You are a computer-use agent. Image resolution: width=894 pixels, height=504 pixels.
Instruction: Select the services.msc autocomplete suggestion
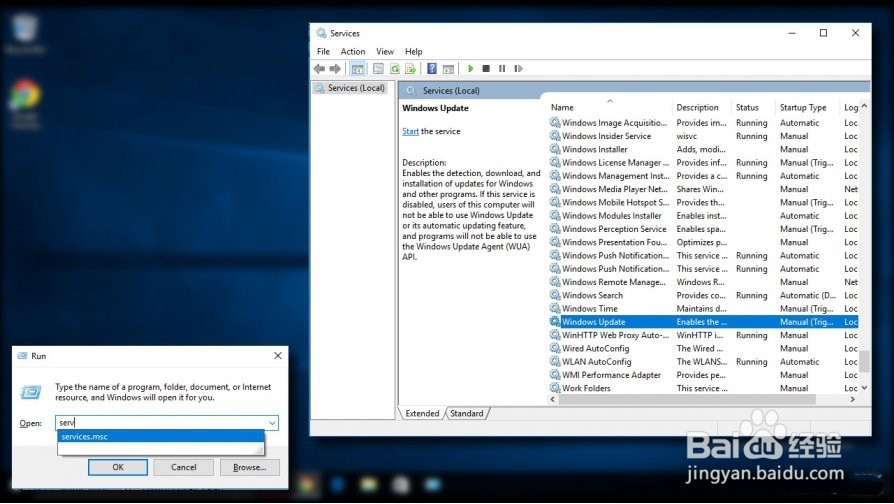(160, 436)
